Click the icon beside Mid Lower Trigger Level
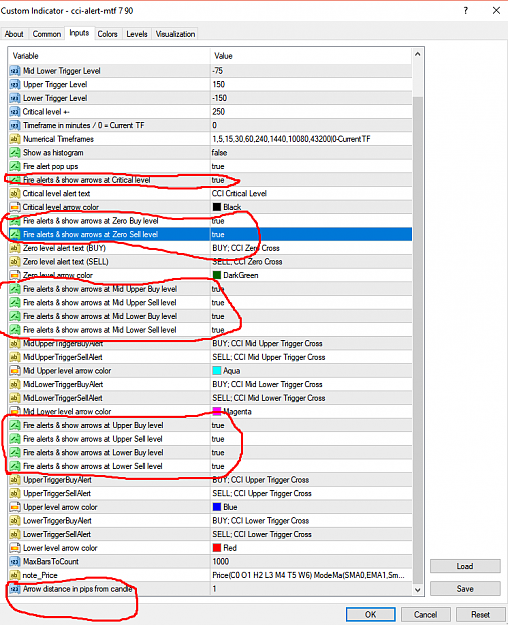 tap(15, 71)
